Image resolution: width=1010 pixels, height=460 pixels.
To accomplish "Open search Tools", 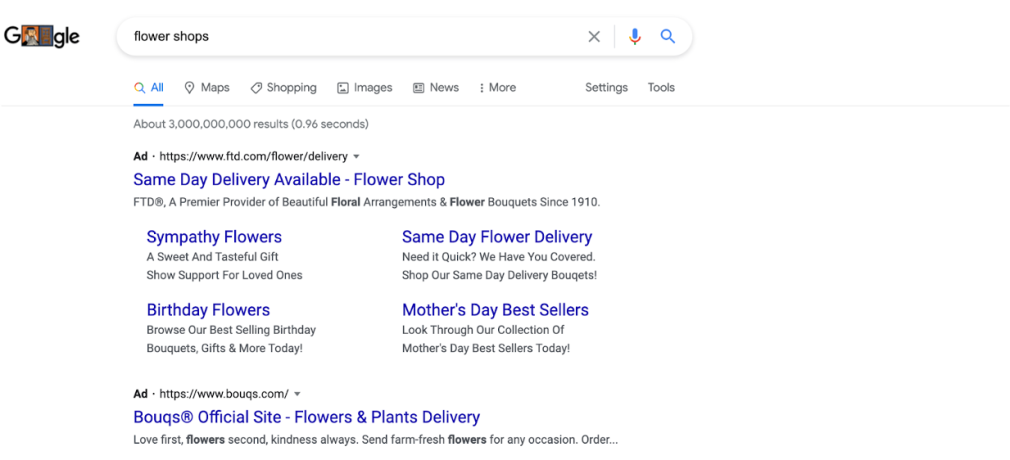I will [661, 88].
